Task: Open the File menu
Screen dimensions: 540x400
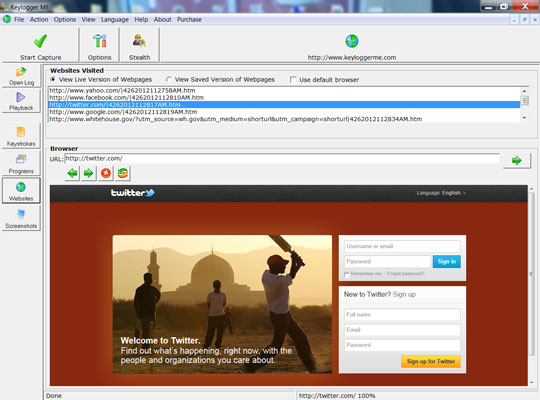Action: (x=19, y=20)
